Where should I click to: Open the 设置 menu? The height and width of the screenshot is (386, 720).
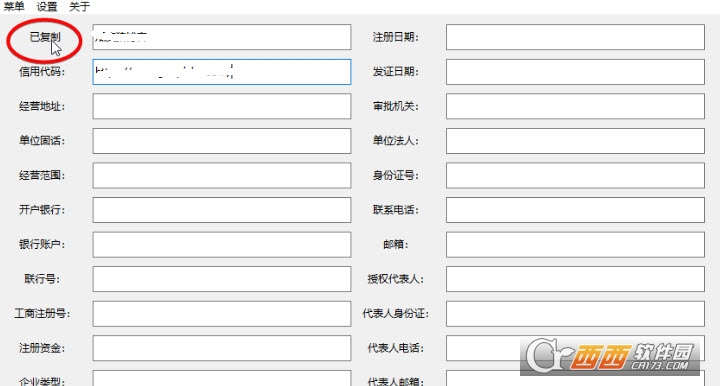click(47, 6)
